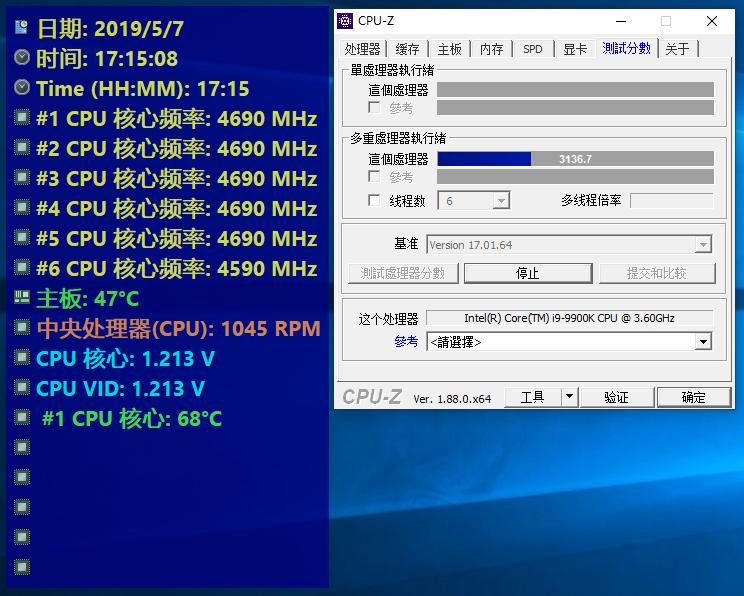
Task: Open the 线程数 thread count dropdown
Action: point(501,201)
